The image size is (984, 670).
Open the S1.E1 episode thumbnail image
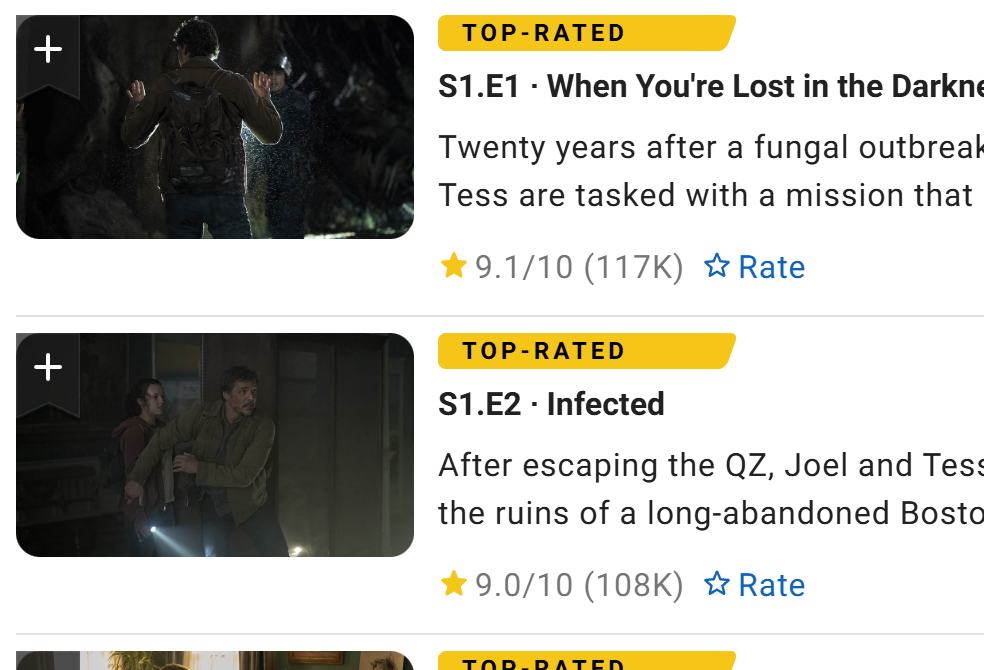pos(215,127)
